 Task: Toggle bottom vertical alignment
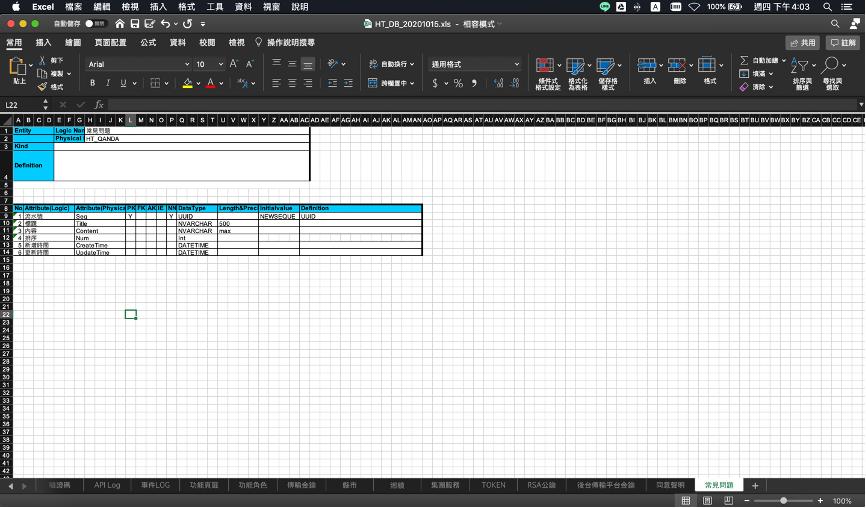coord(308,64)
